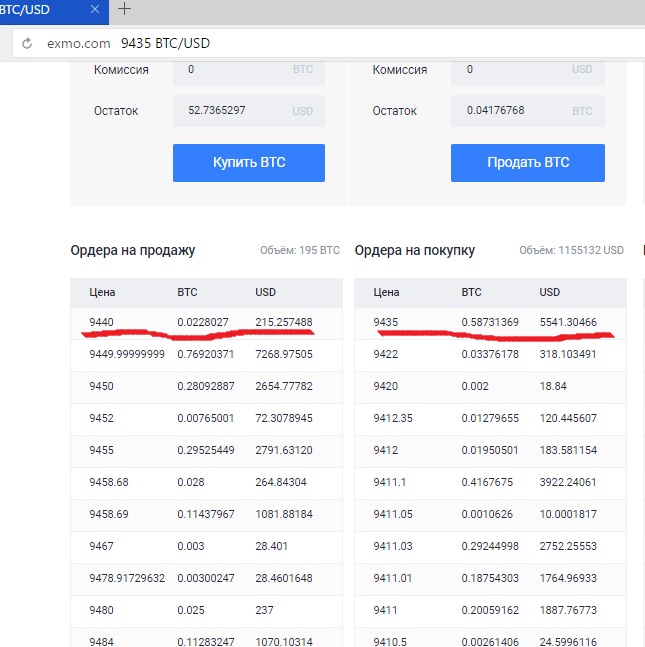Select sell order priced 9449.99999999
Image resolution: width=645 pixels, height=647 pixels.
click(x=206, y=355)
